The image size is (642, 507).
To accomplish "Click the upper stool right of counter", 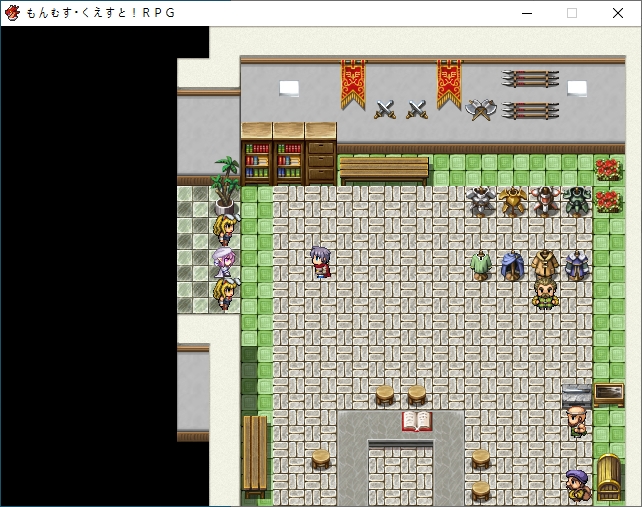I will pos(481,459).
